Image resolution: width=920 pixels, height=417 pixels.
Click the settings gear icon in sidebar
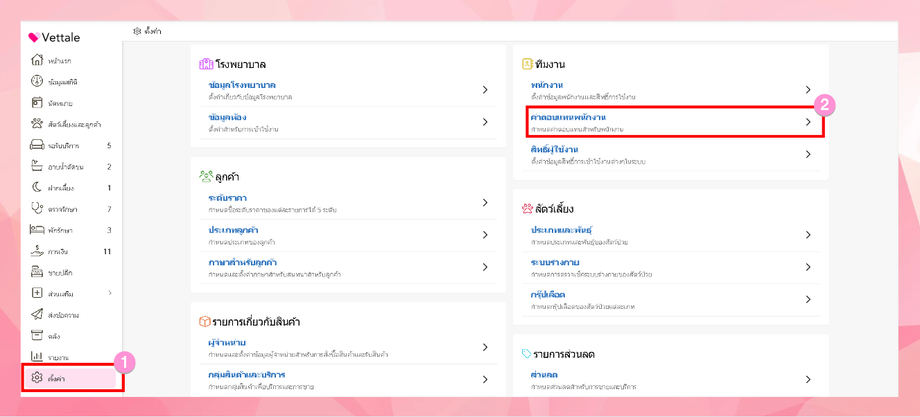point(37,378)
